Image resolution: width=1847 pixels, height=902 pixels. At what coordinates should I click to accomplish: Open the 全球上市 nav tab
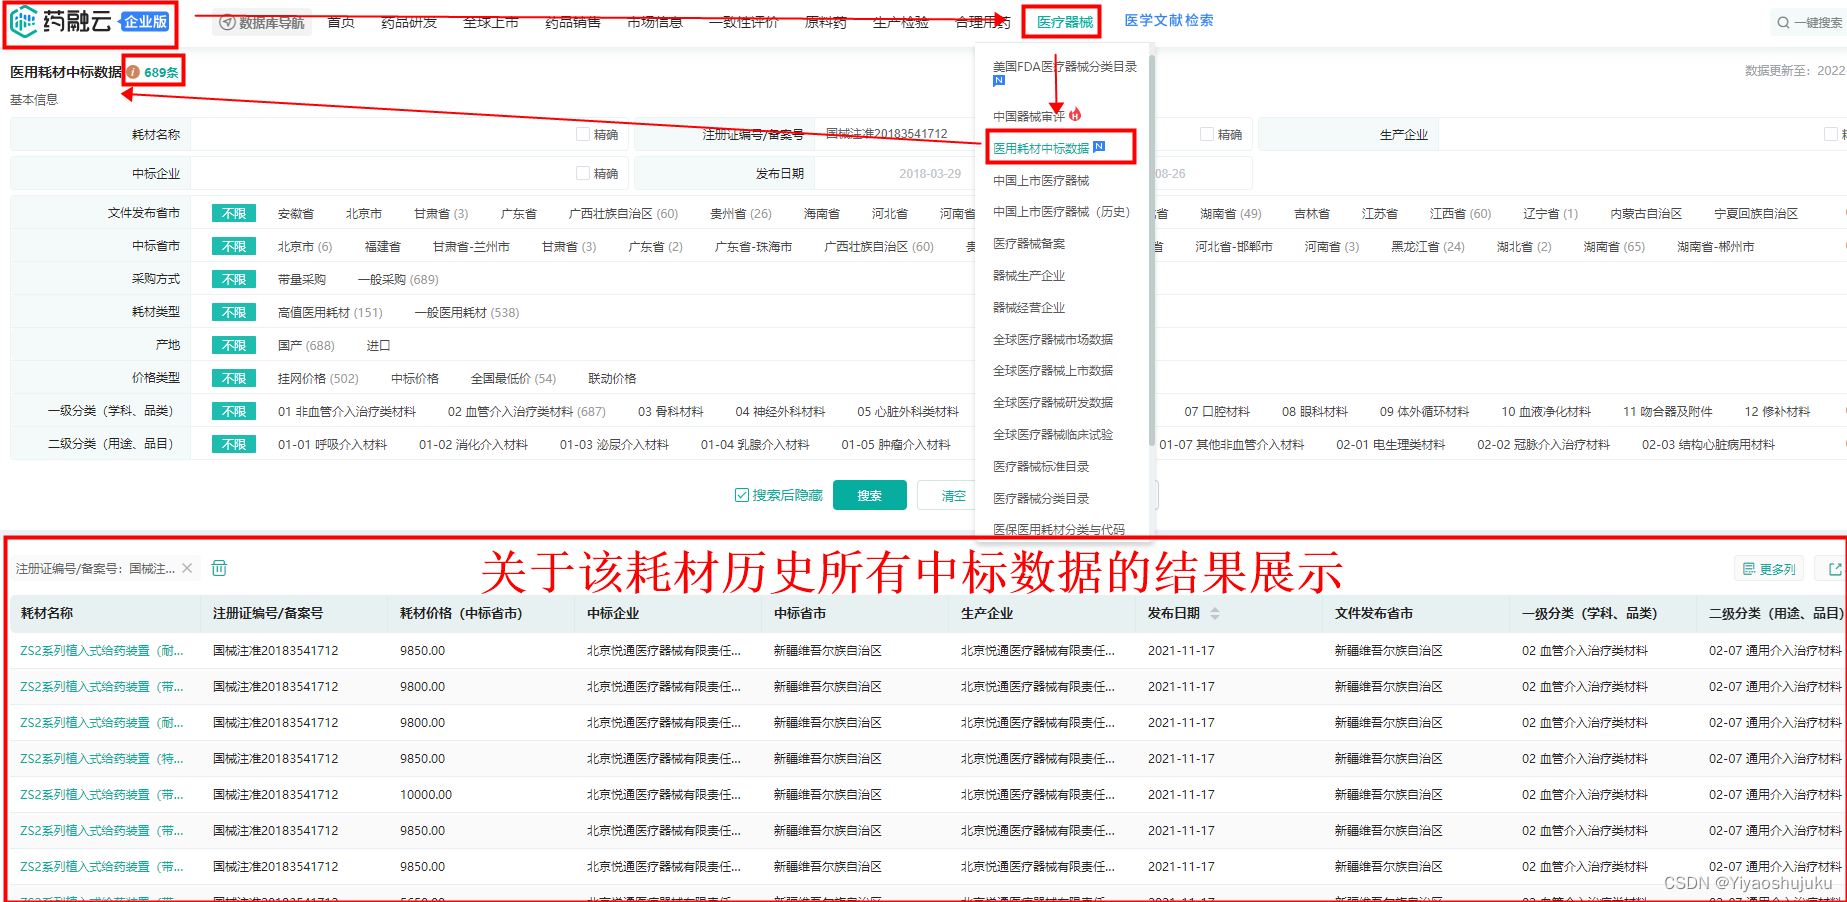coord(491,22)
